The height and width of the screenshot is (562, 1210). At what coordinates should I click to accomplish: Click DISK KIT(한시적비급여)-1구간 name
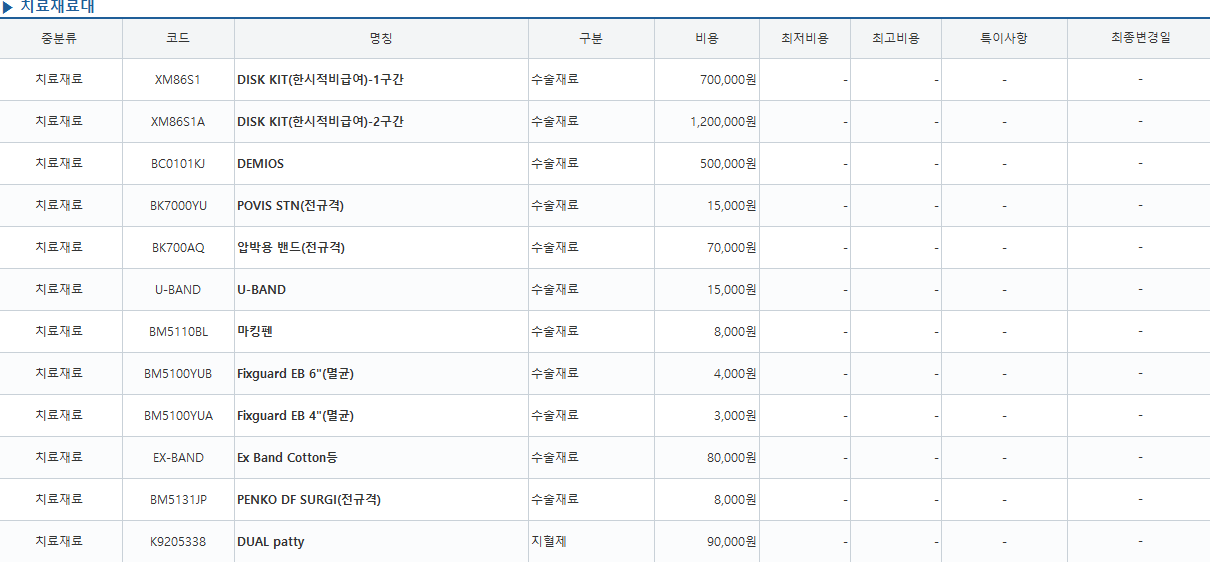click(x=320, y=80)
